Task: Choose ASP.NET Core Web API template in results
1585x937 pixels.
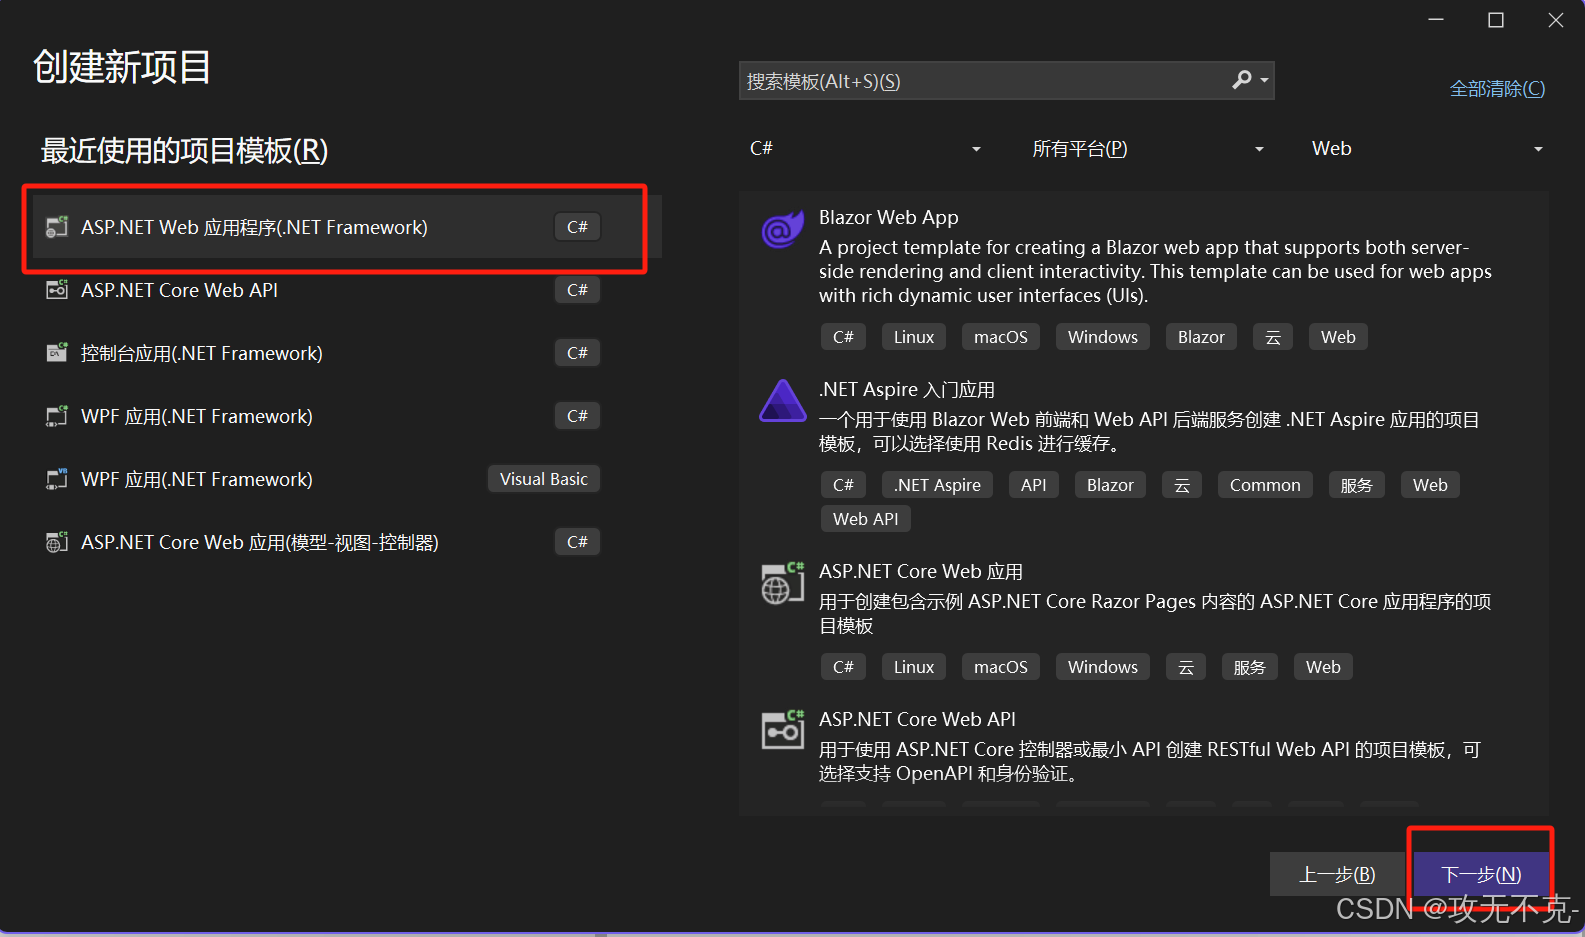Action: pyautogui.click(x=917, y=719)
